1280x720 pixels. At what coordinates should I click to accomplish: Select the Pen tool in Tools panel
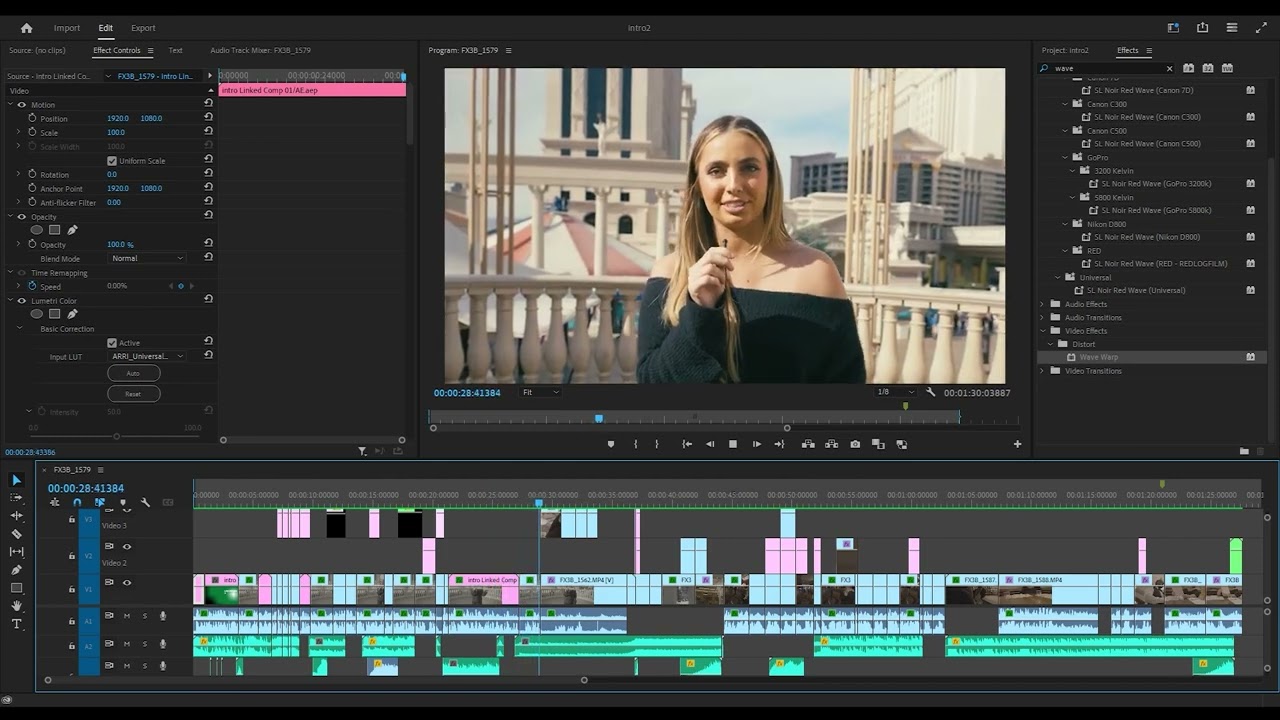[x=16, y=570]
